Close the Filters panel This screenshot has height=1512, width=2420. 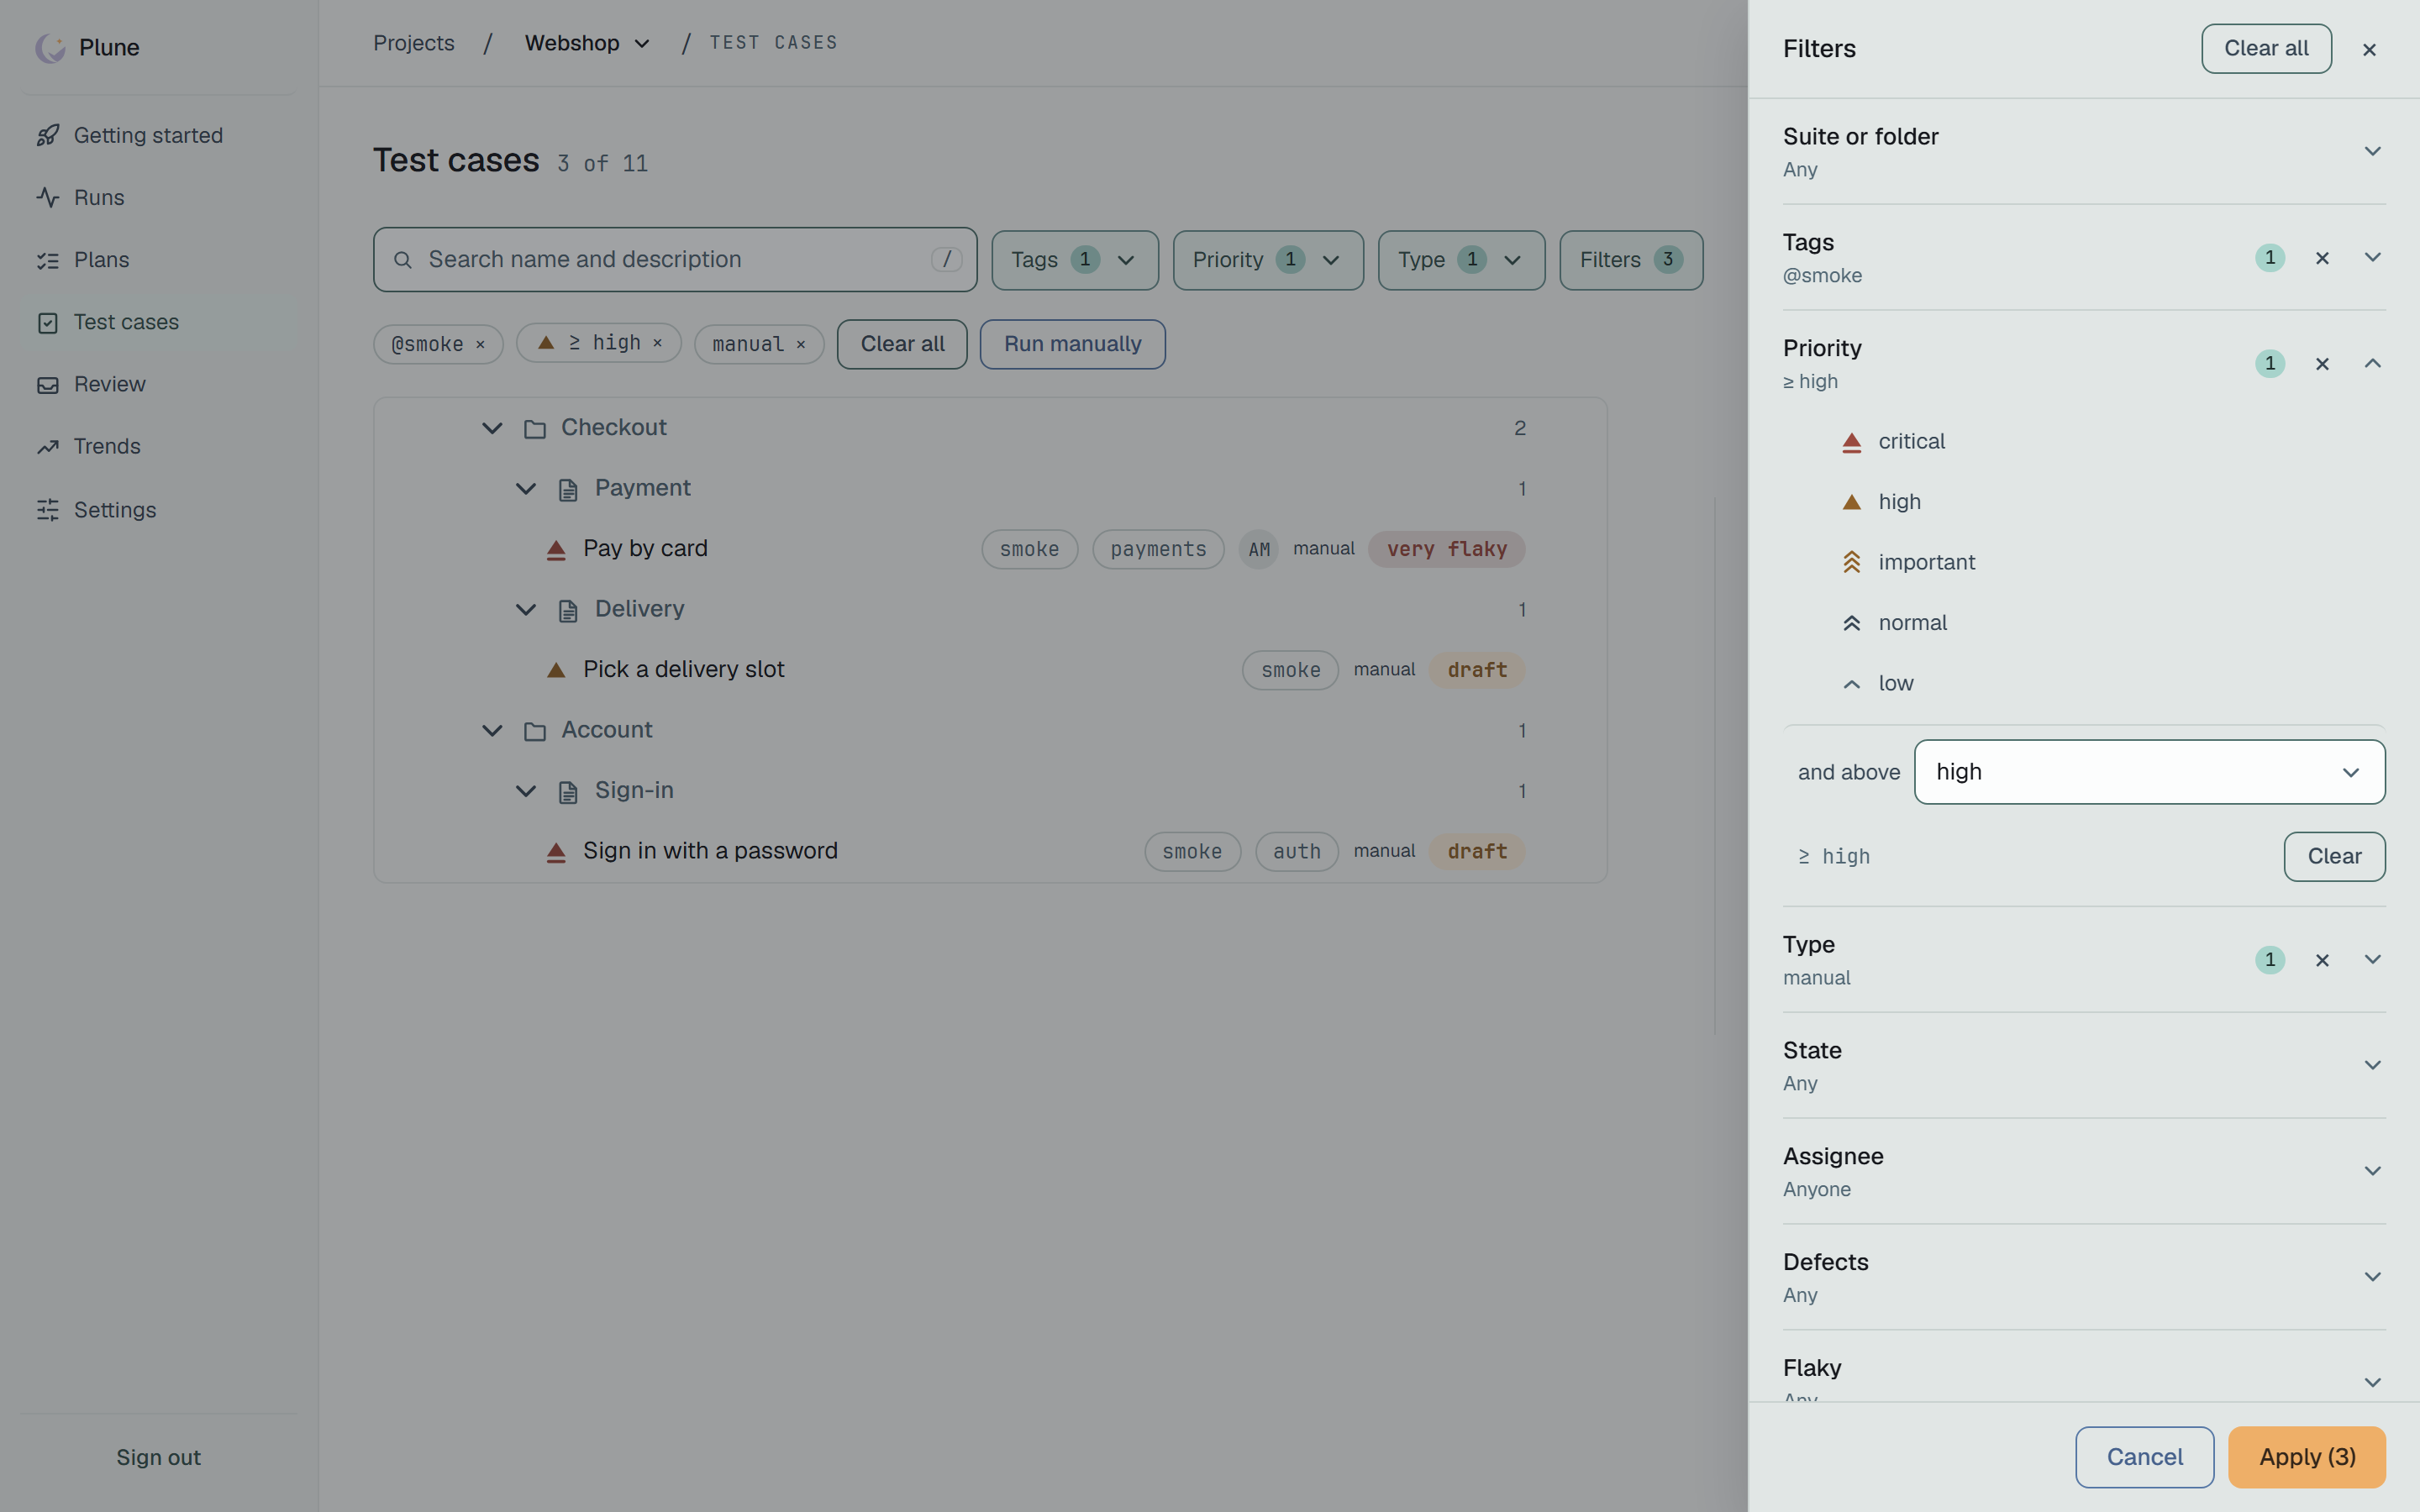tap(2369, 49)
